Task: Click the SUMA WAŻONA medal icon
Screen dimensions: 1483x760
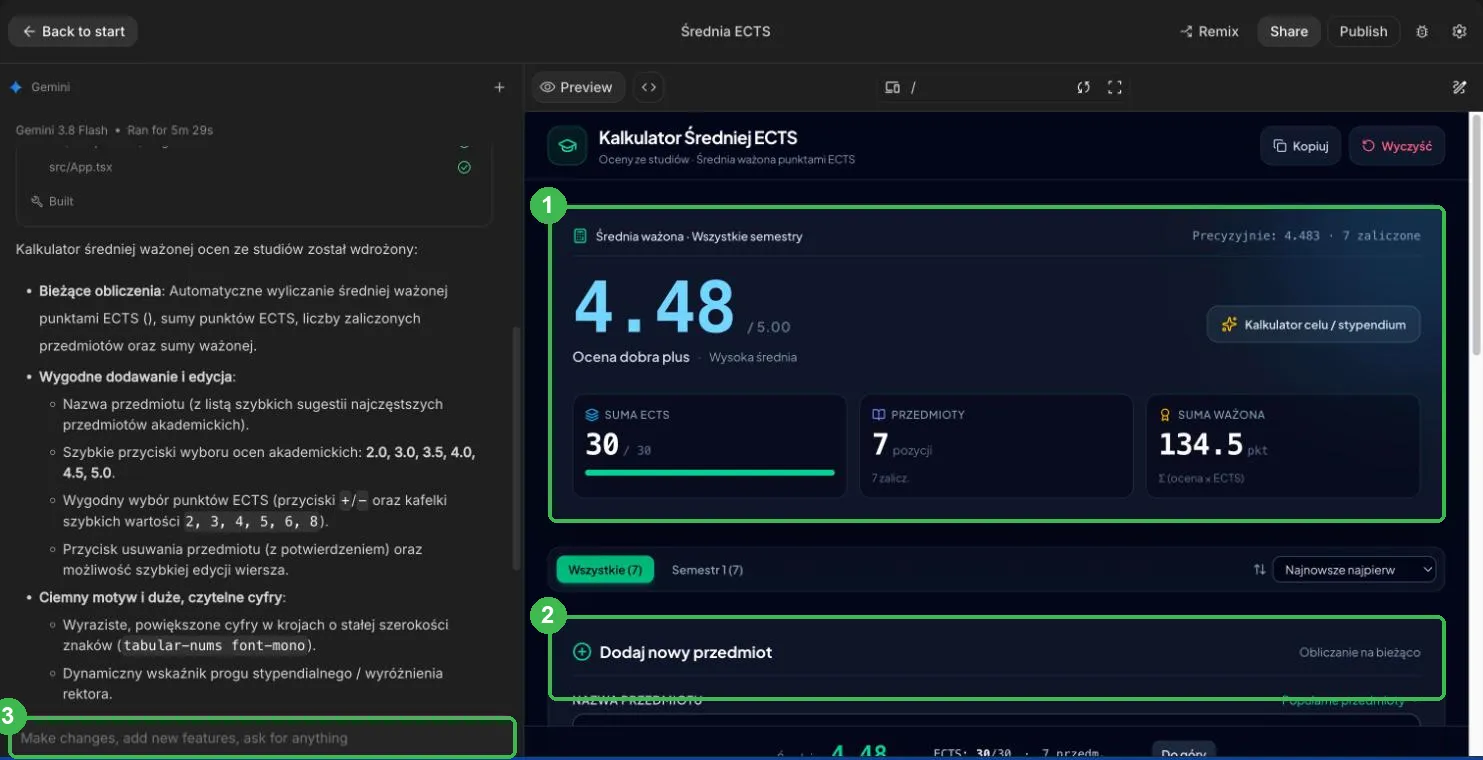Action: point(1165,414)
